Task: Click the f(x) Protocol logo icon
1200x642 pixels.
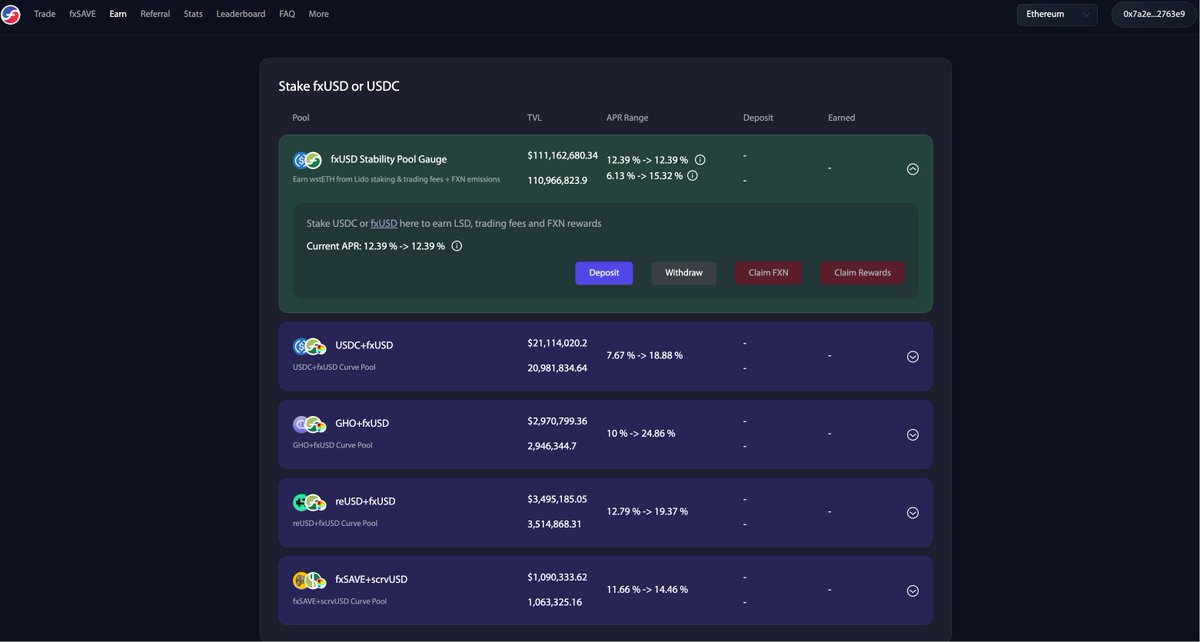Action: point(11,14)
